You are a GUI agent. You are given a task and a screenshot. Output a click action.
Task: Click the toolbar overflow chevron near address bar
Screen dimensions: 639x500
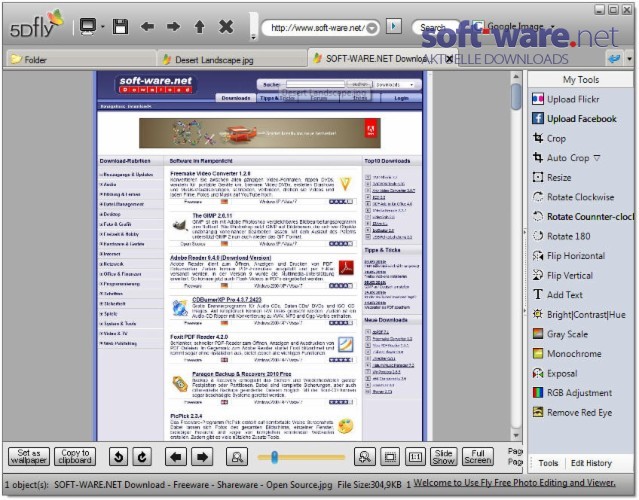(253, 37)
